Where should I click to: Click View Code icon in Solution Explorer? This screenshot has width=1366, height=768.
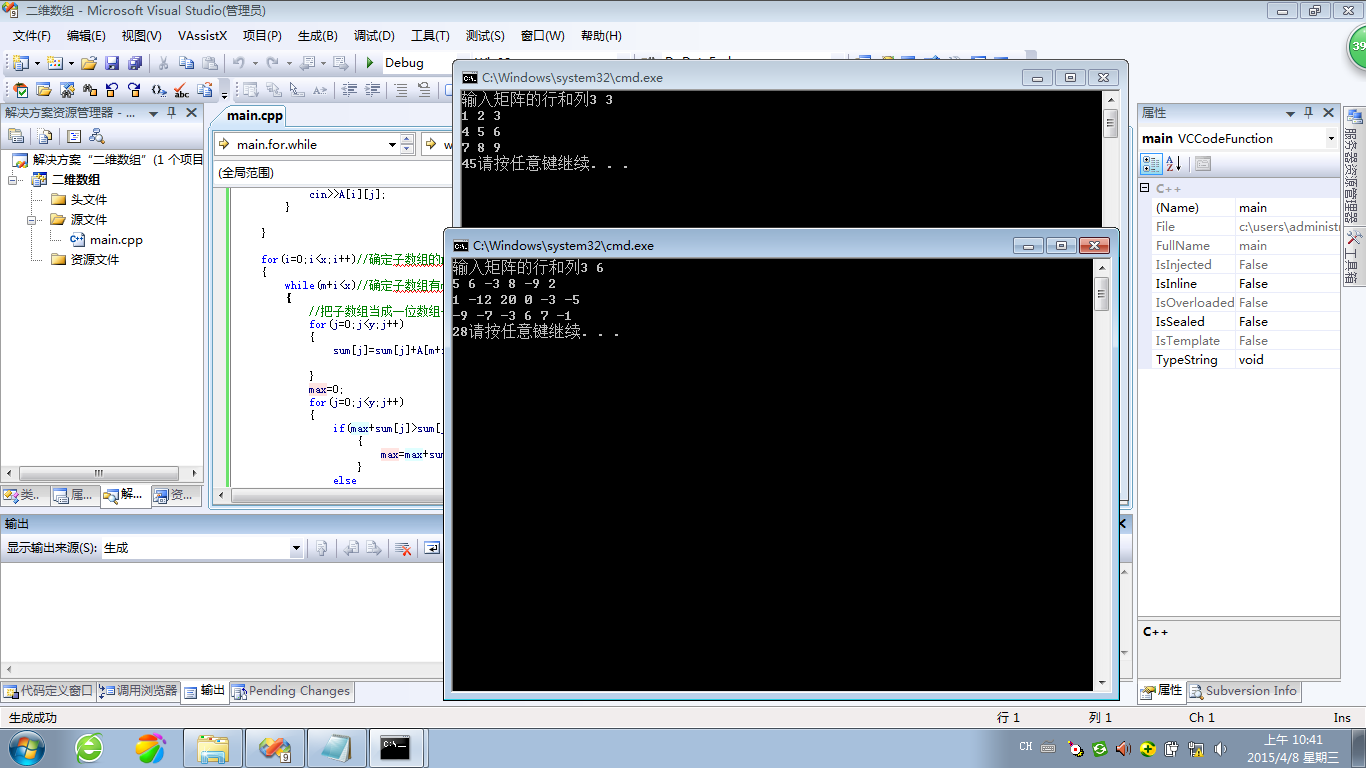tap(73, 136)
